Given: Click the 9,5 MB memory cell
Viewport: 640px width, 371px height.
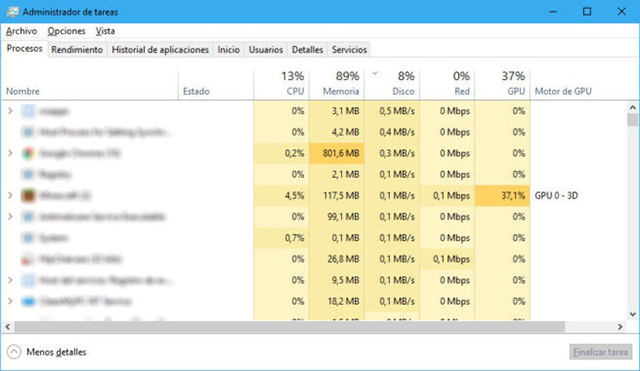Looking at the screenshot, I should coord(337,280).
